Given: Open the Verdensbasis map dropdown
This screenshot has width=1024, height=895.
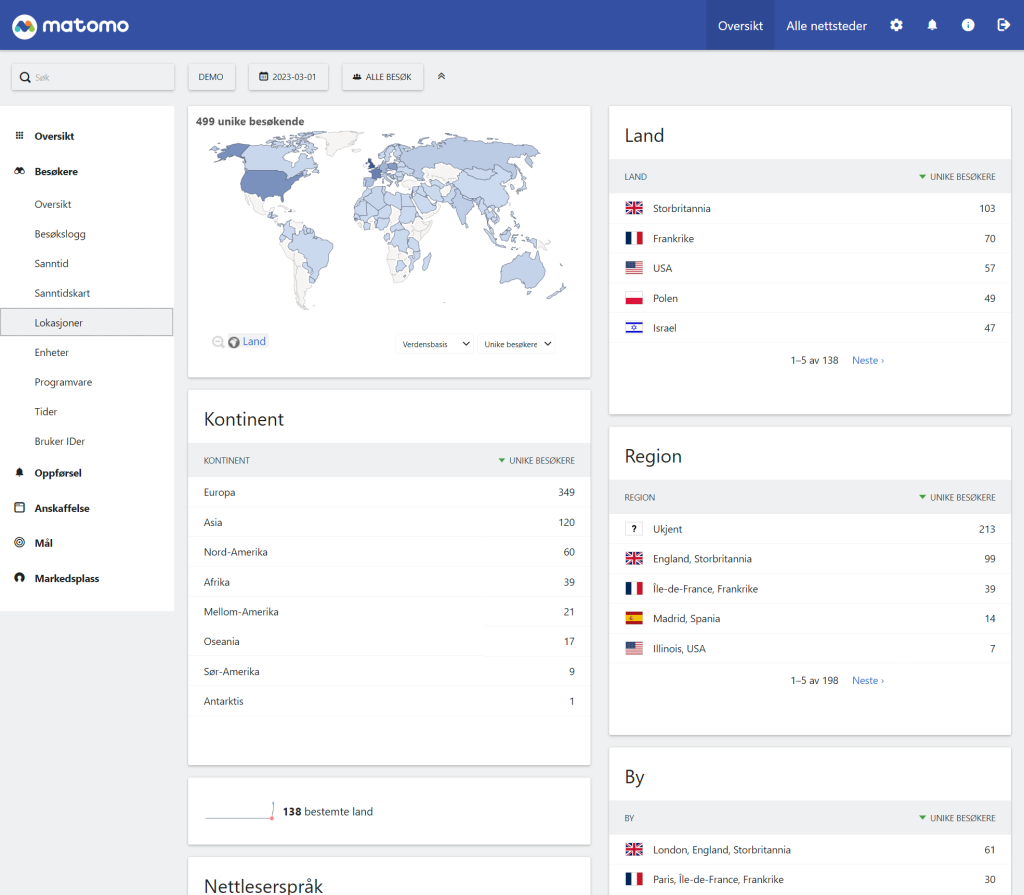Looking at the screenshot, I should pos(435,344).
